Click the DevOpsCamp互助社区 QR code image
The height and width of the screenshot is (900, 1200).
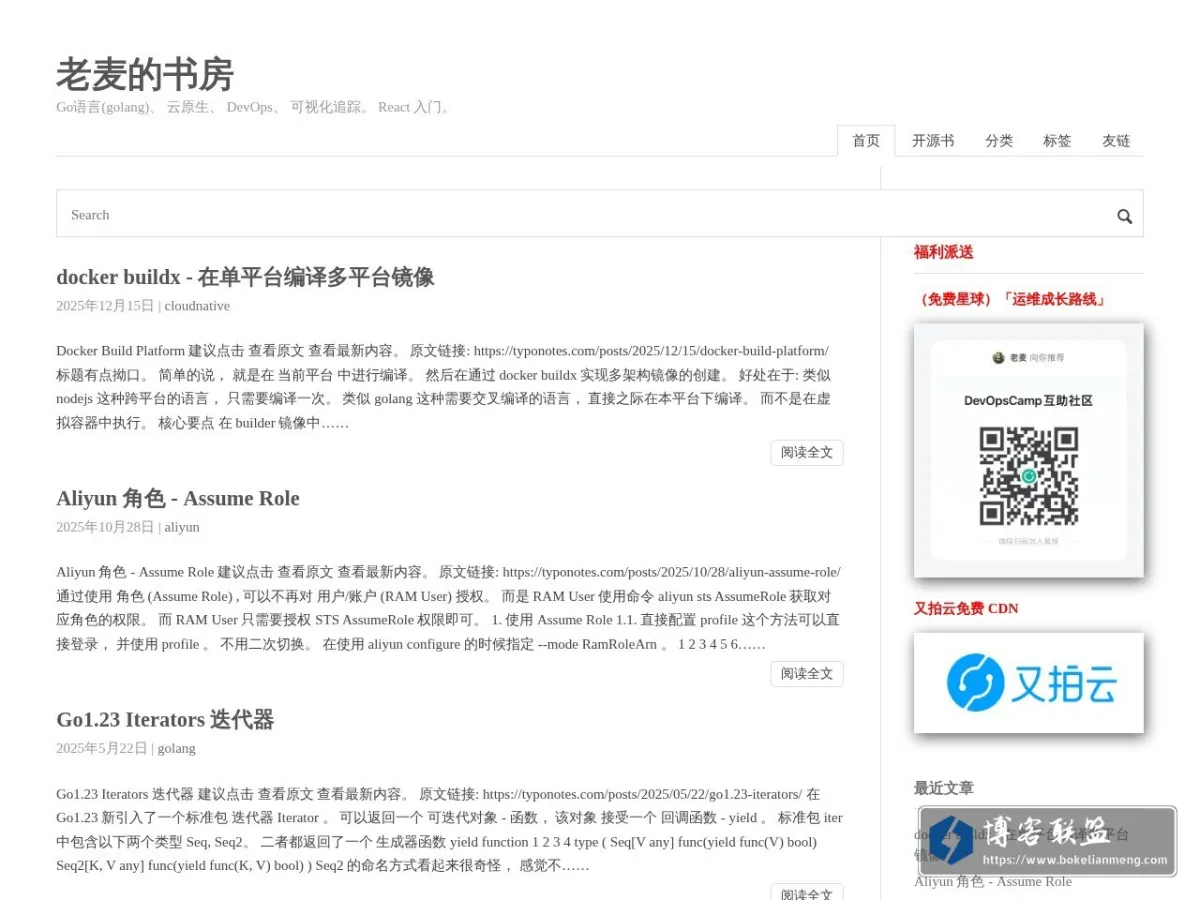point(1028,450)
